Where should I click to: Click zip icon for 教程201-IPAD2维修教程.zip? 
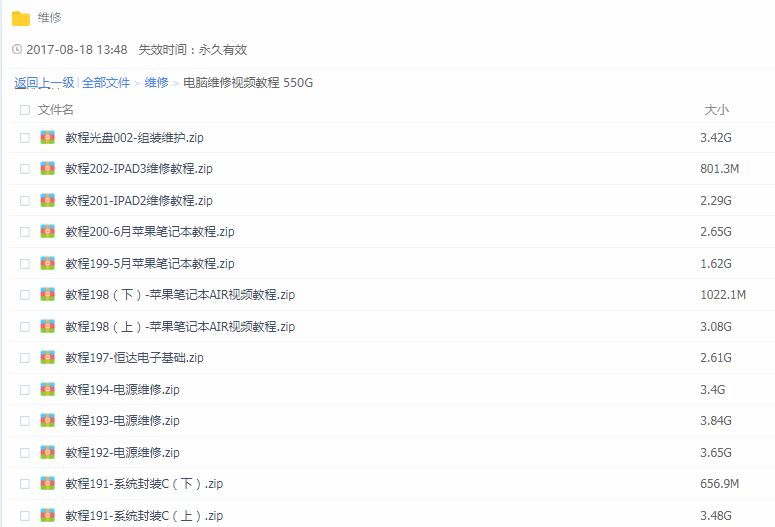(47, 200)
